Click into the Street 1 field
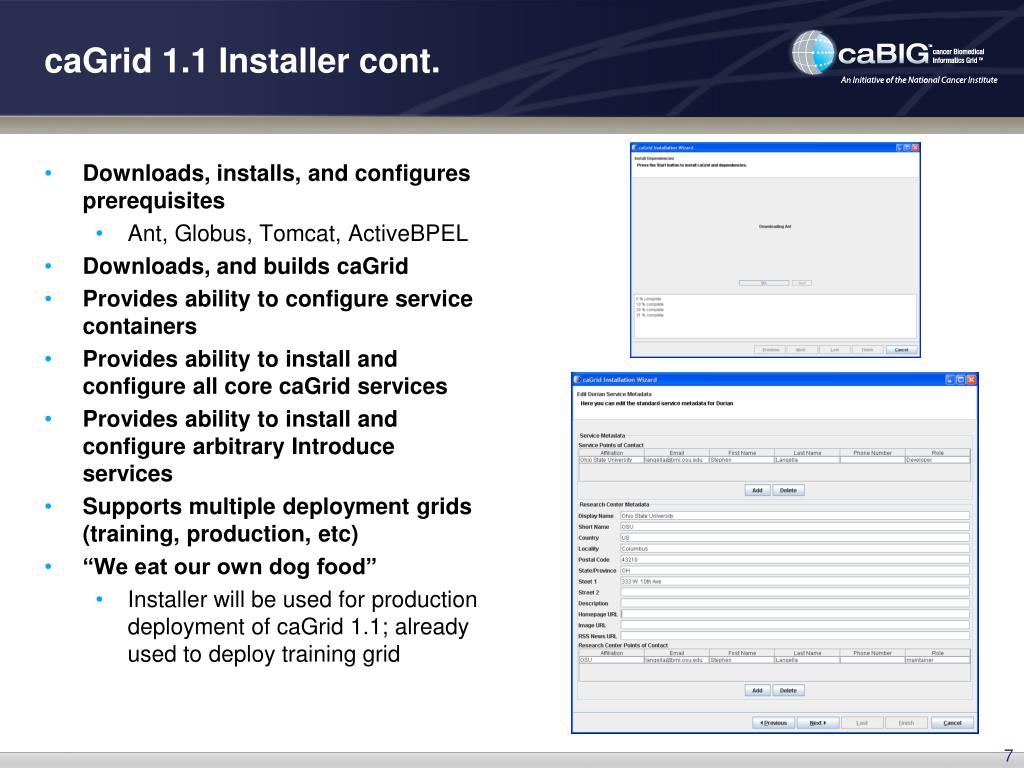Screen dimensions: 1024x768 click(x=794, y=581)
